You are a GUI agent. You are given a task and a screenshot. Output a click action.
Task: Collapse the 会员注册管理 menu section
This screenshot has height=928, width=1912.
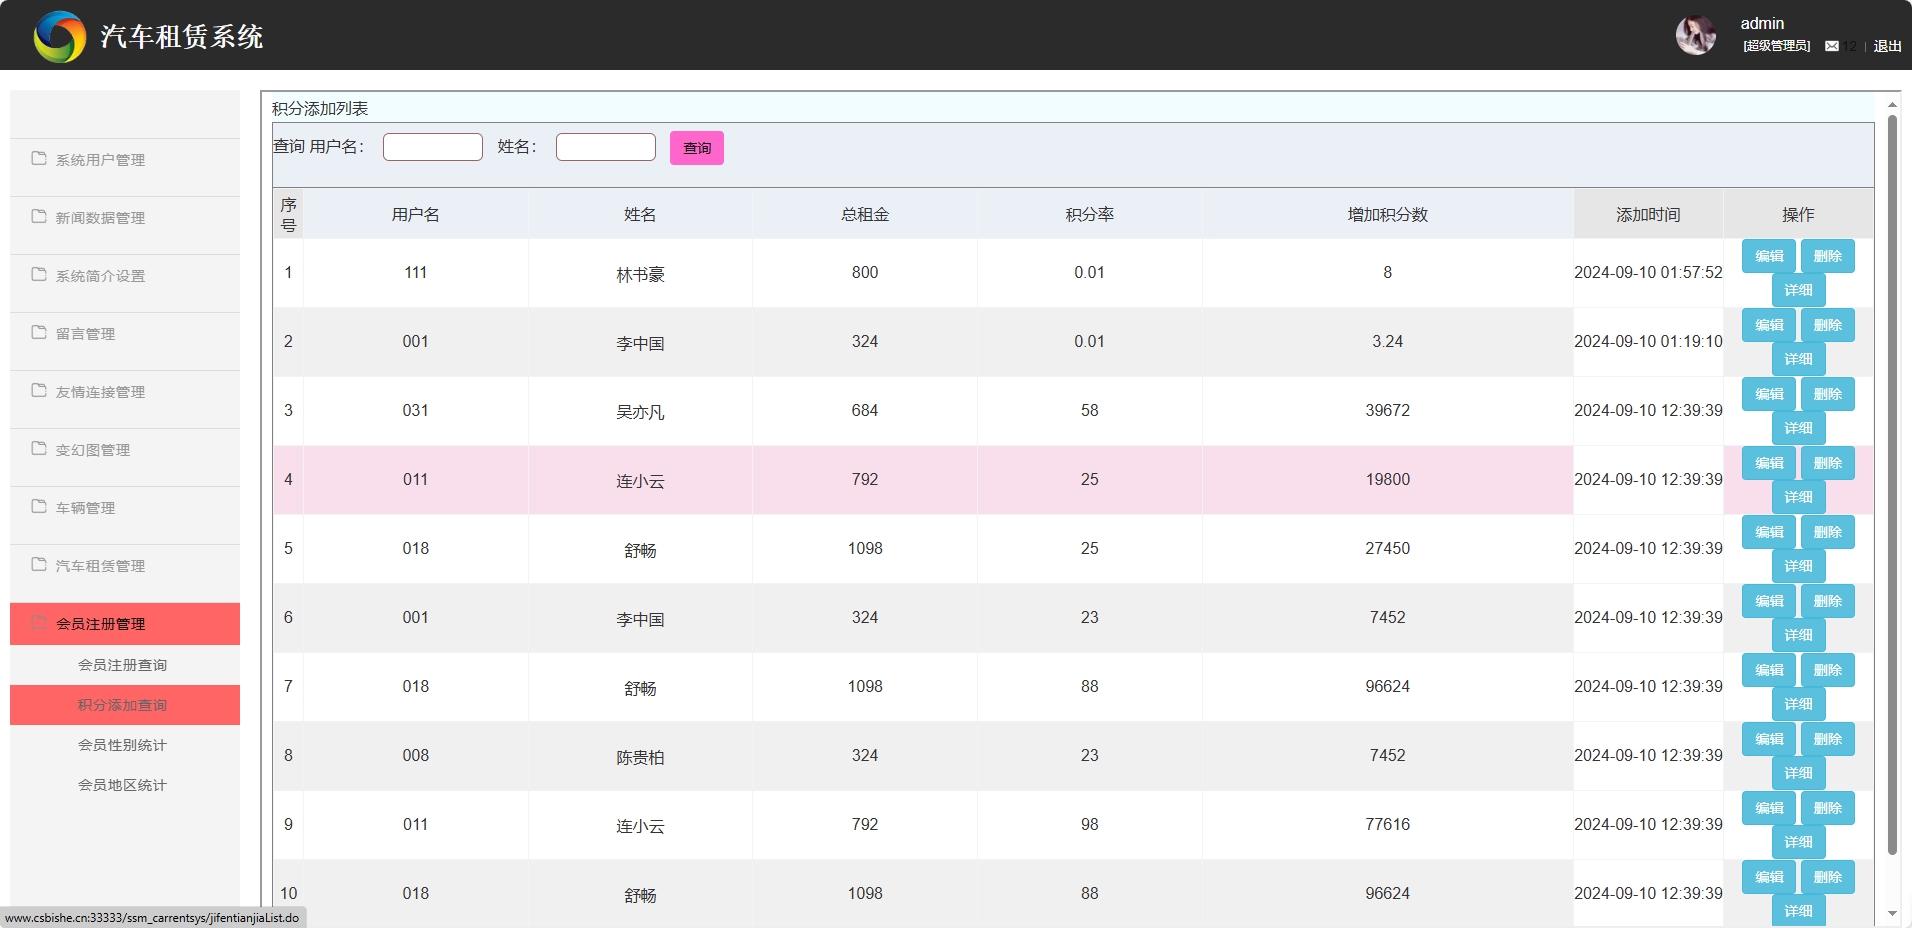100,624
